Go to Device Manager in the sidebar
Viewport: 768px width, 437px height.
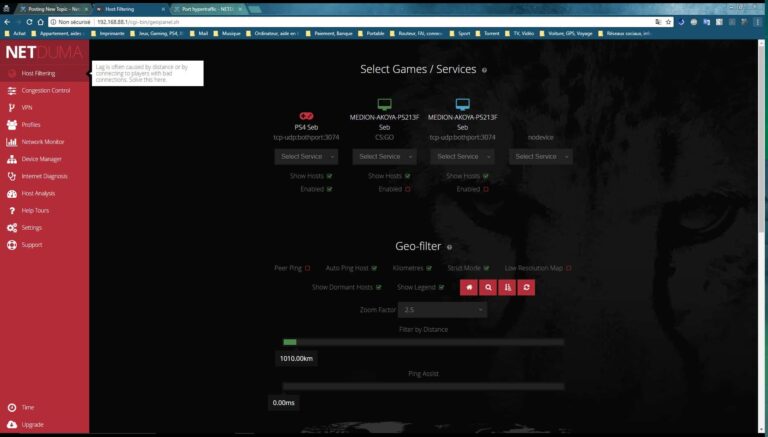coord(41,159)
